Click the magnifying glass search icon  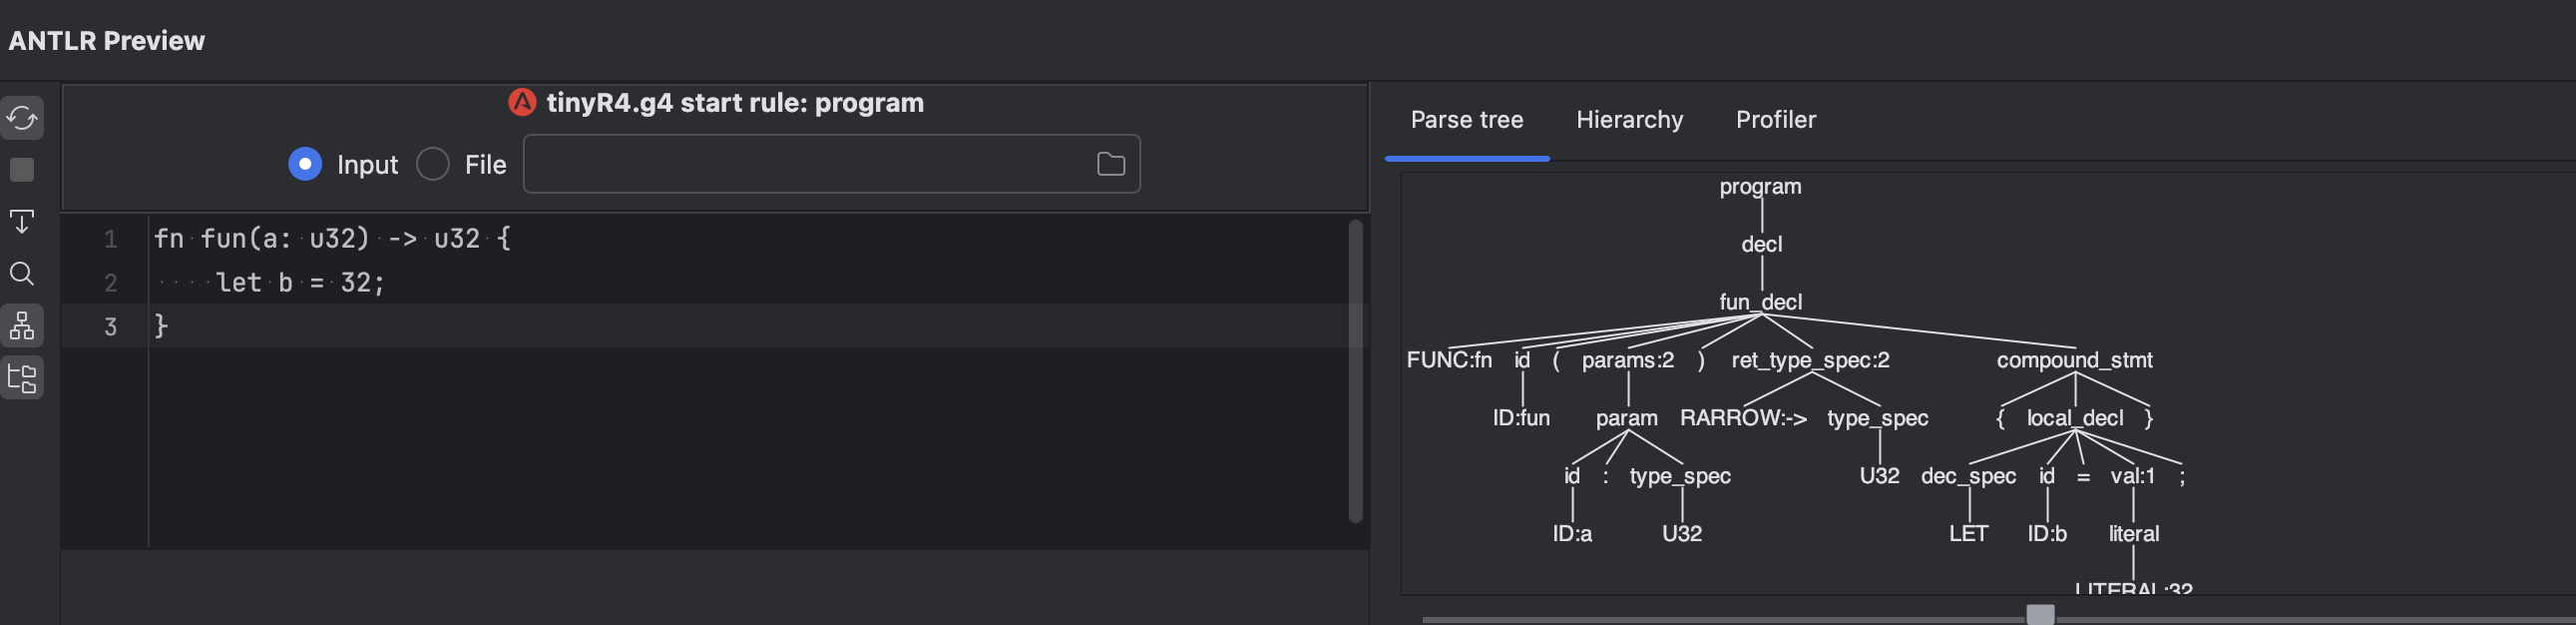coord(22,273)
